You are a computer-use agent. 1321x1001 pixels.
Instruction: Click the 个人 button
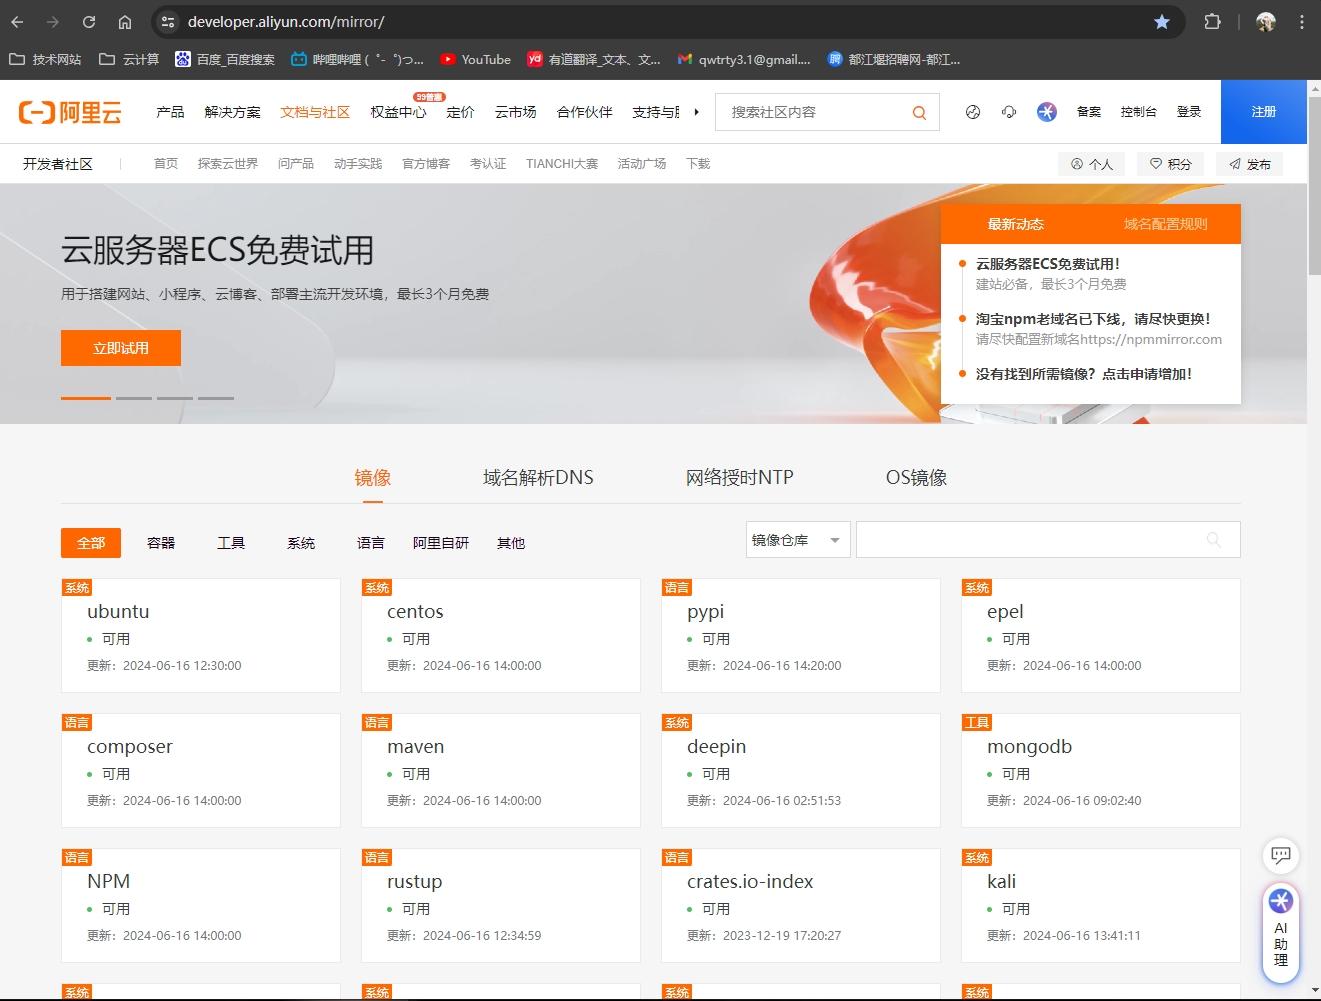point(1092,164)
